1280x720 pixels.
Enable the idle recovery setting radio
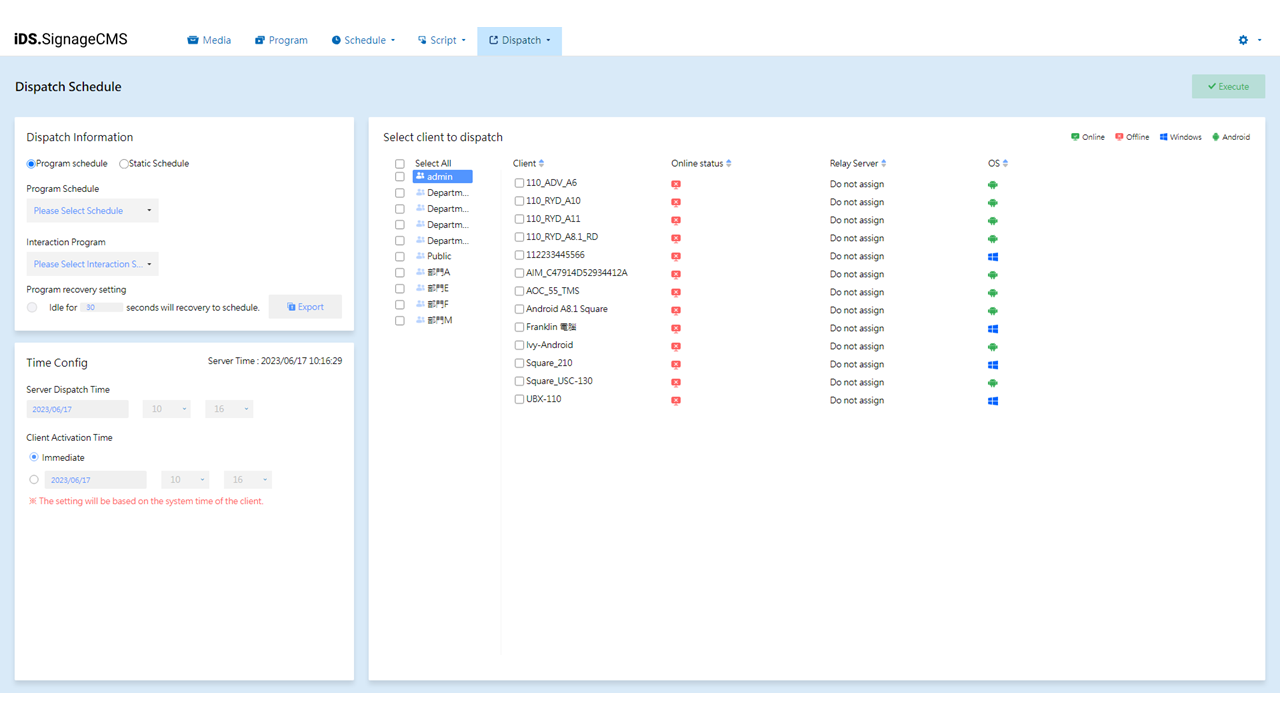[x=32, y=308]
